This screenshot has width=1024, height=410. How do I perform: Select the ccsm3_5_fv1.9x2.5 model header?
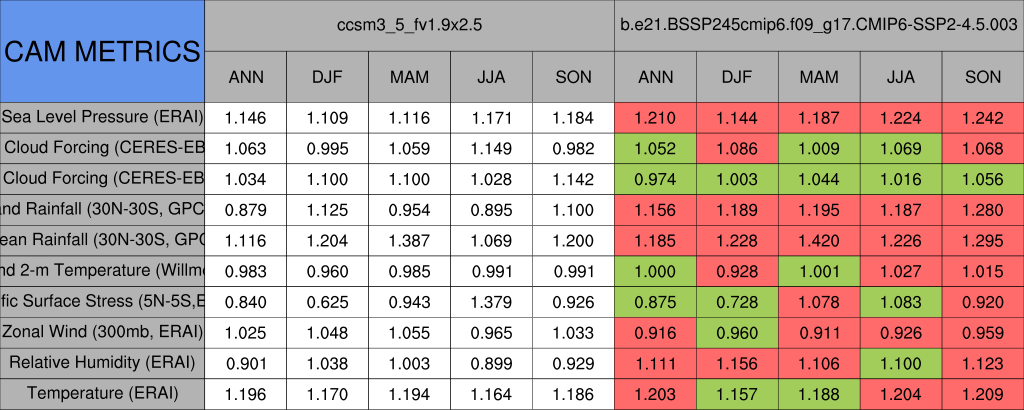pyautogui.click(x=410, y=25)
